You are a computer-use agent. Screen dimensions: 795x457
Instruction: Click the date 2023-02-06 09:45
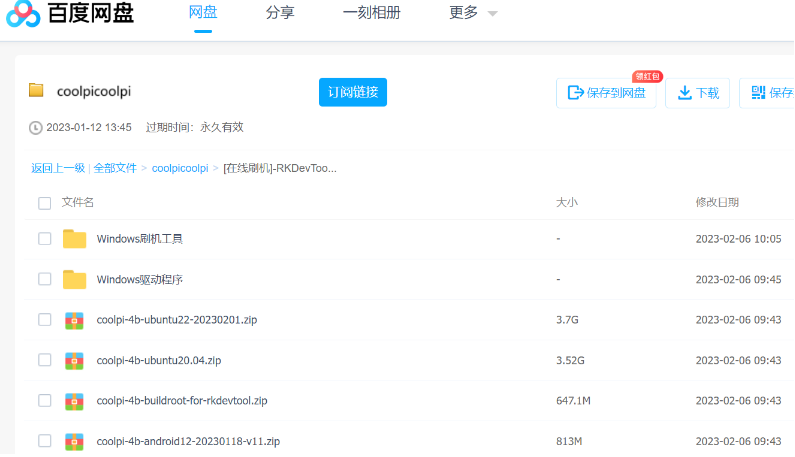tap(738, 279)
